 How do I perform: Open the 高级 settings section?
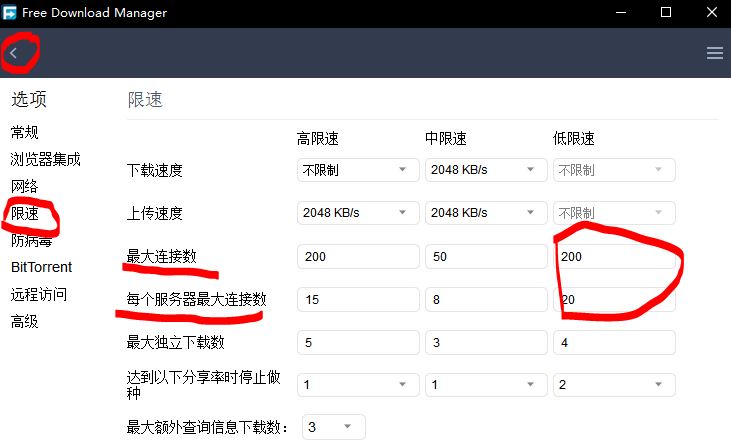[25, 321]
